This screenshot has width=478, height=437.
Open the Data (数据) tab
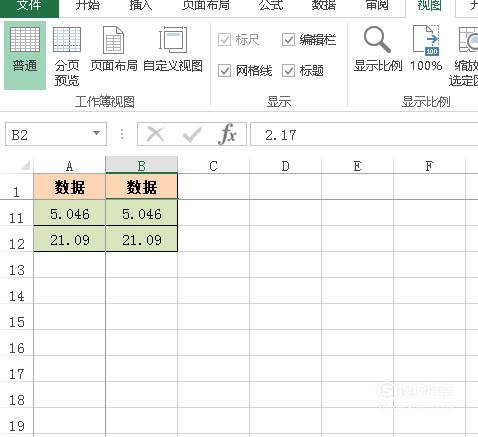(x=324, y=5)
